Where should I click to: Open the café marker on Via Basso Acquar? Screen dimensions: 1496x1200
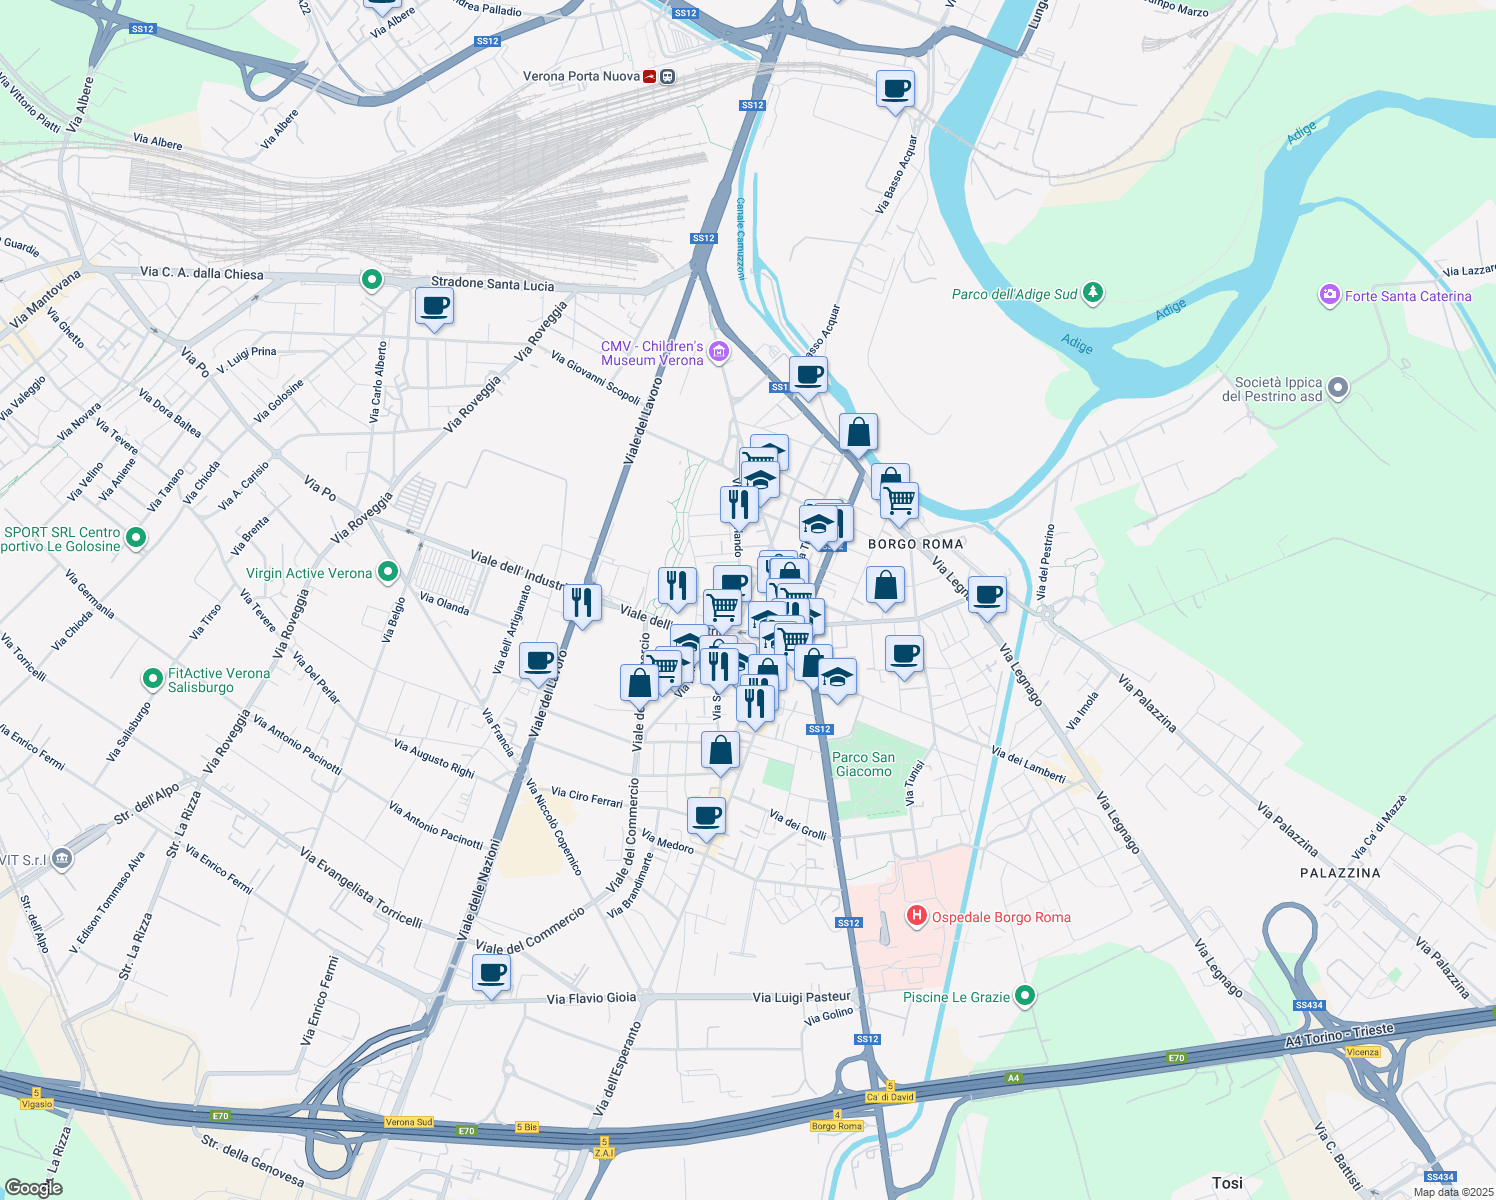895,90
